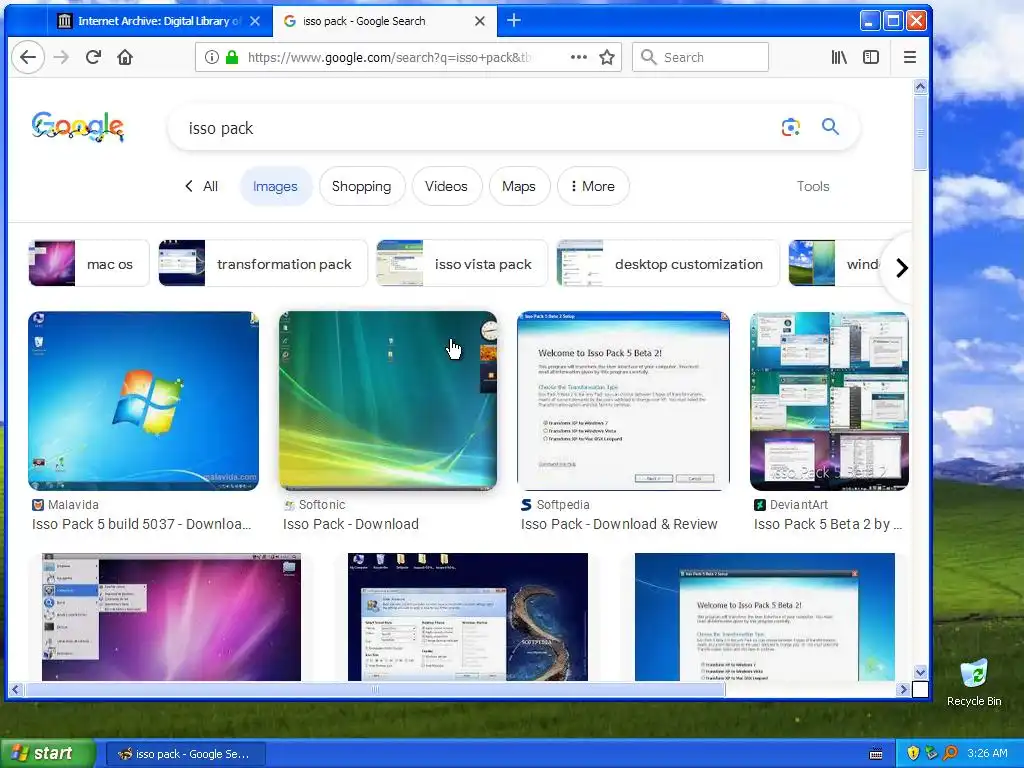This screenshot has width=1024, height=768.
Task: Show more suggestion chips with right chevron
Action: tap(901, 267)
